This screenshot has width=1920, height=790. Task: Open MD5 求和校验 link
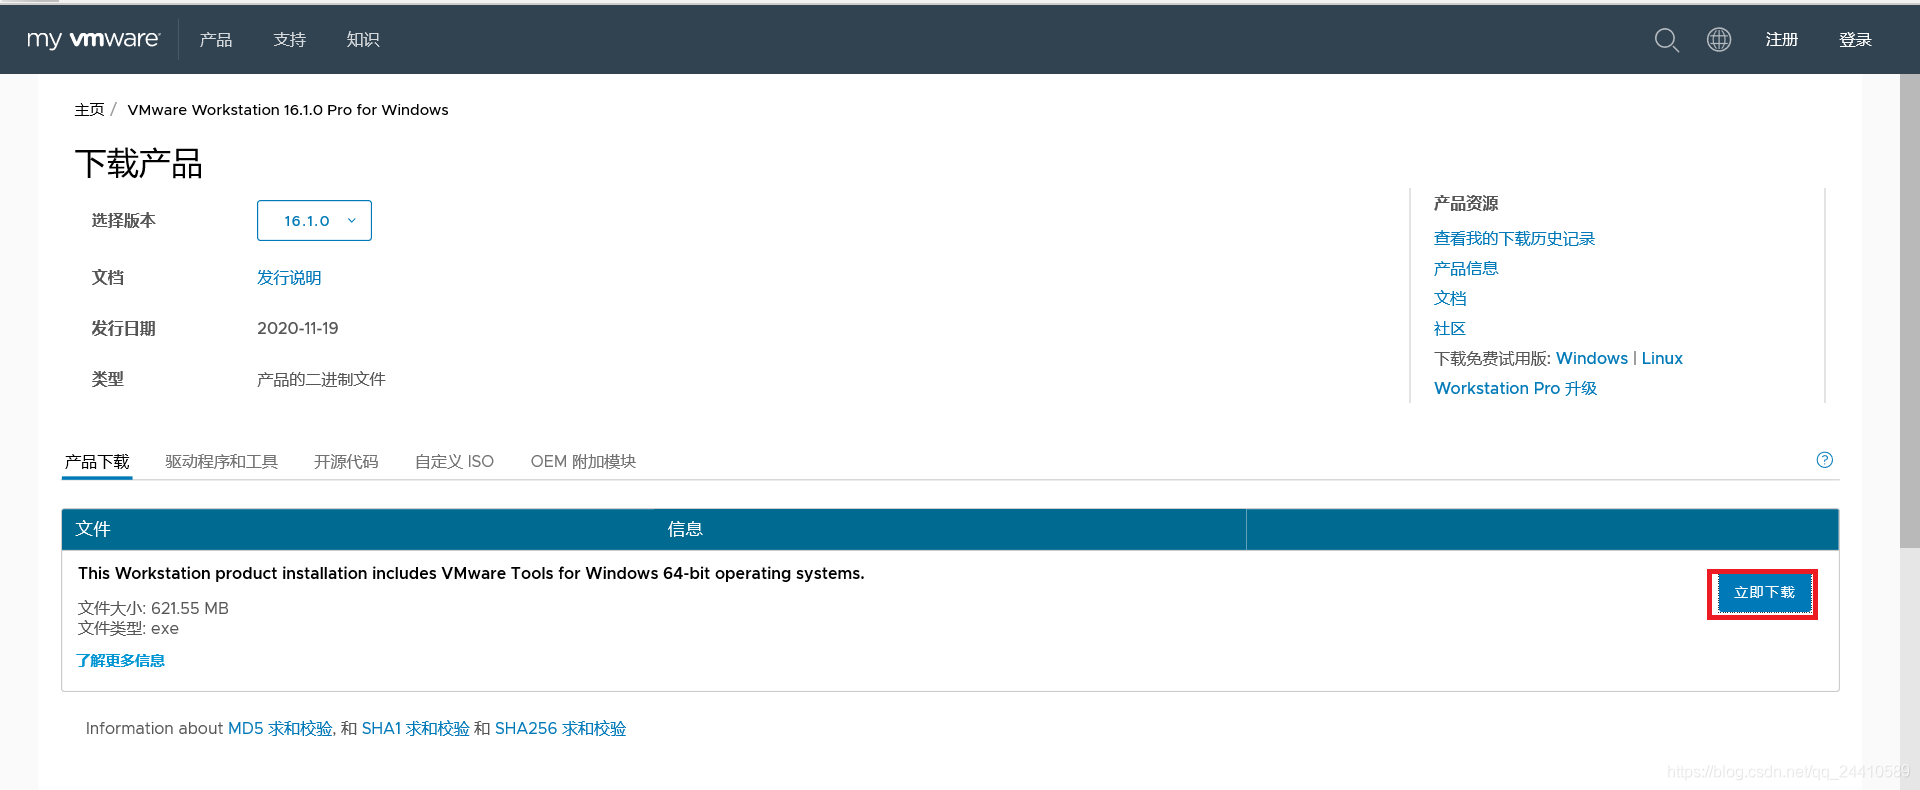[x=280, y=729]
